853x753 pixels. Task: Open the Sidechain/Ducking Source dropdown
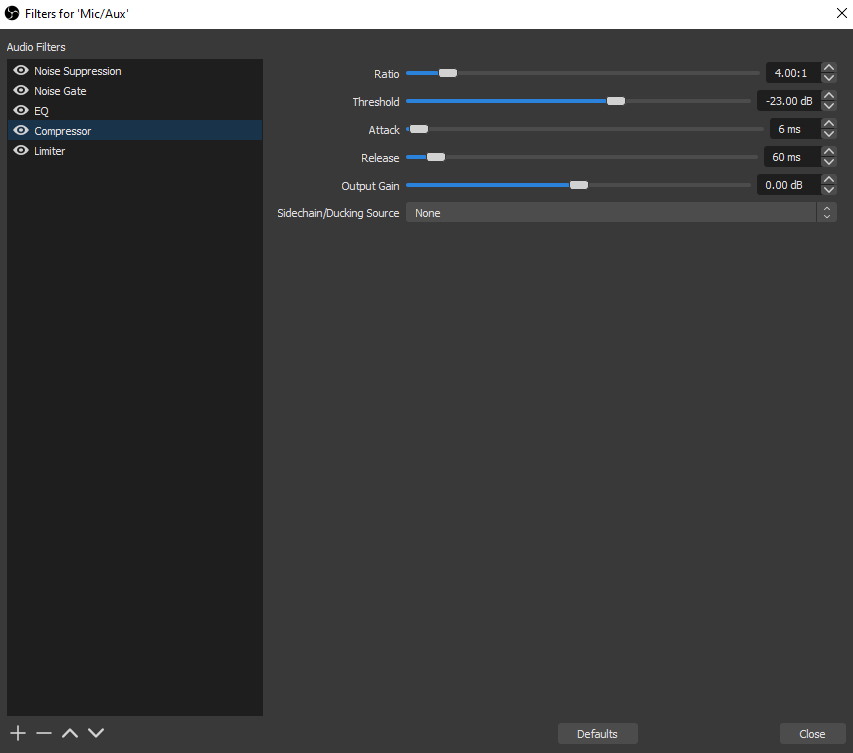(620, 213)
